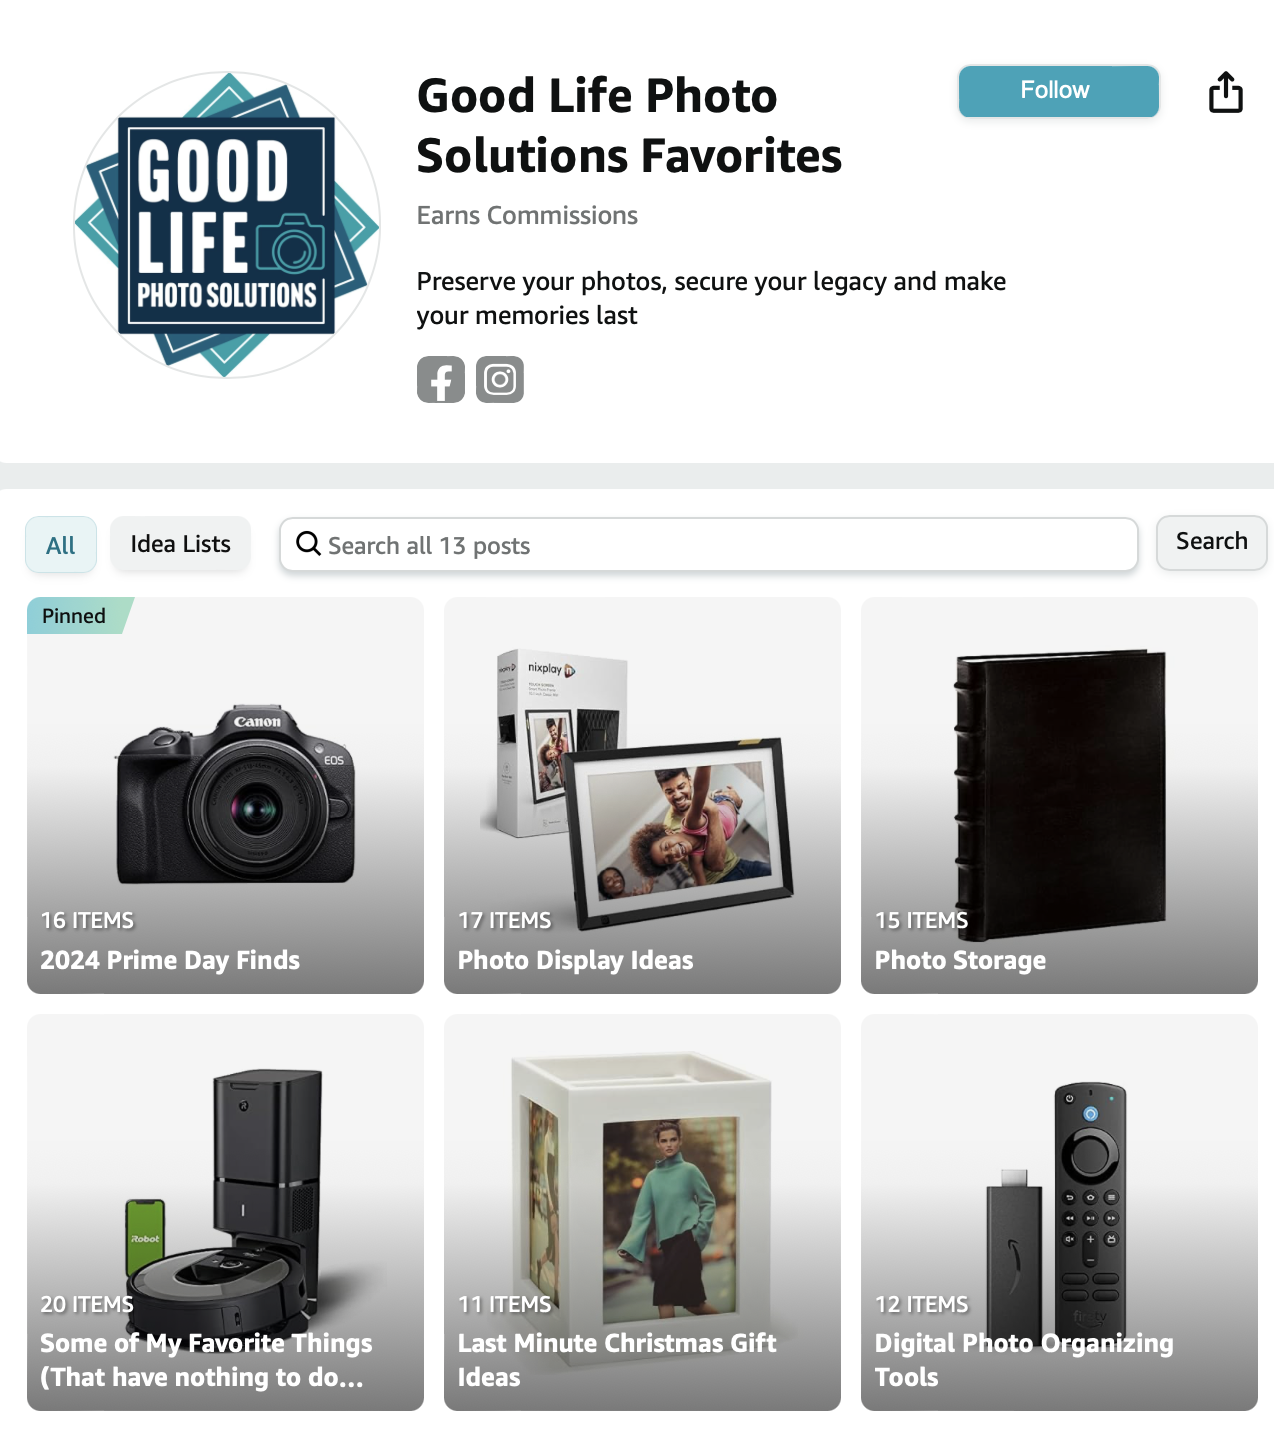Open the 2024 Prime Day Finds list

[225, 795]
